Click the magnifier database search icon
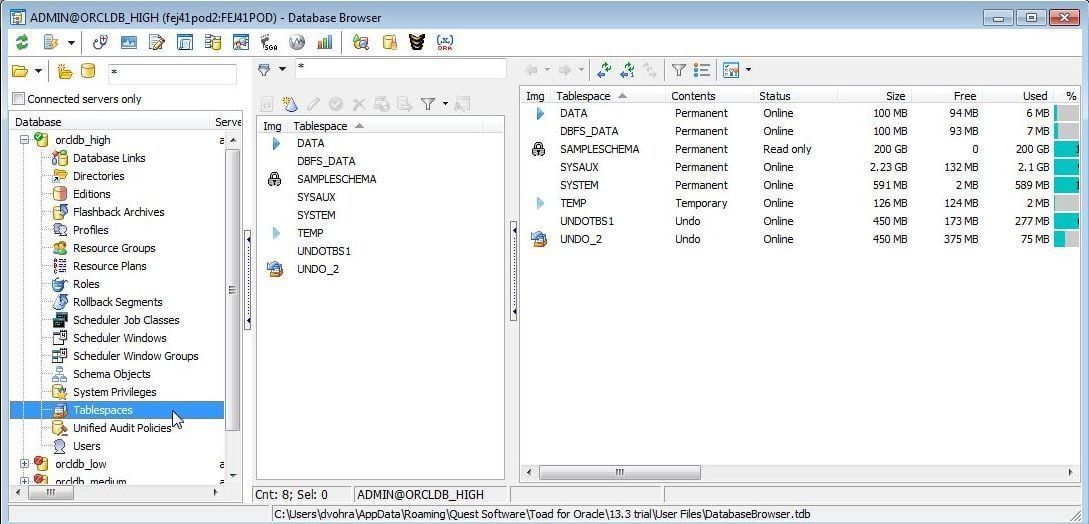Screen dimensions: 1089x524 [360, 43]
